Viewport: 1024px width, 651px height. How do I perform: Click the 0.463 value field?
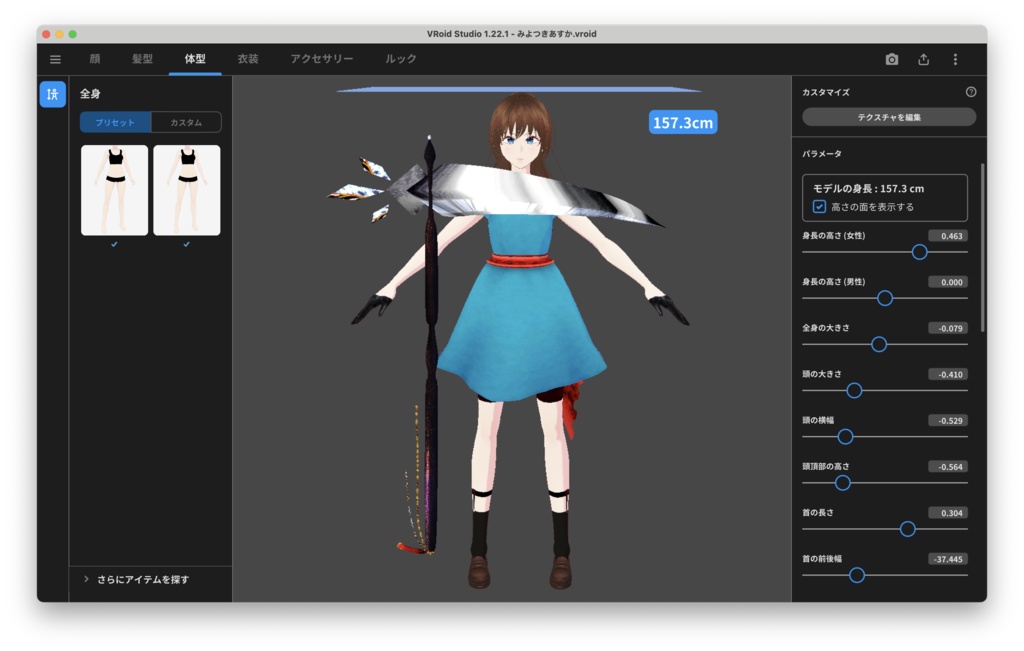click(948, 236)
